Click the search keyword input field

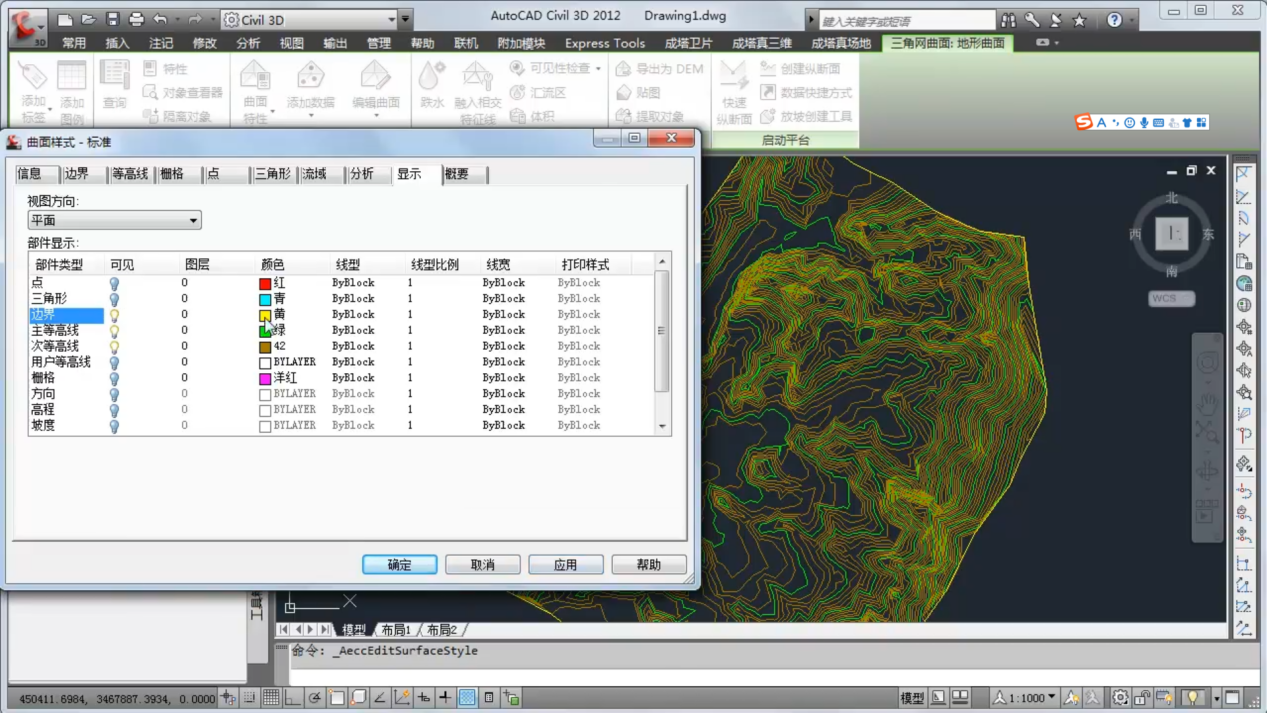(x=906, y=20)
